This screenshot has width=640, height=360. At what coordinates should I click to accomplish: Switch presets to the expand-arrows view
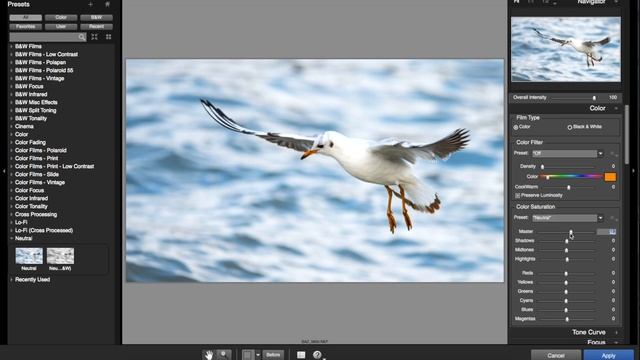point(95,37)
